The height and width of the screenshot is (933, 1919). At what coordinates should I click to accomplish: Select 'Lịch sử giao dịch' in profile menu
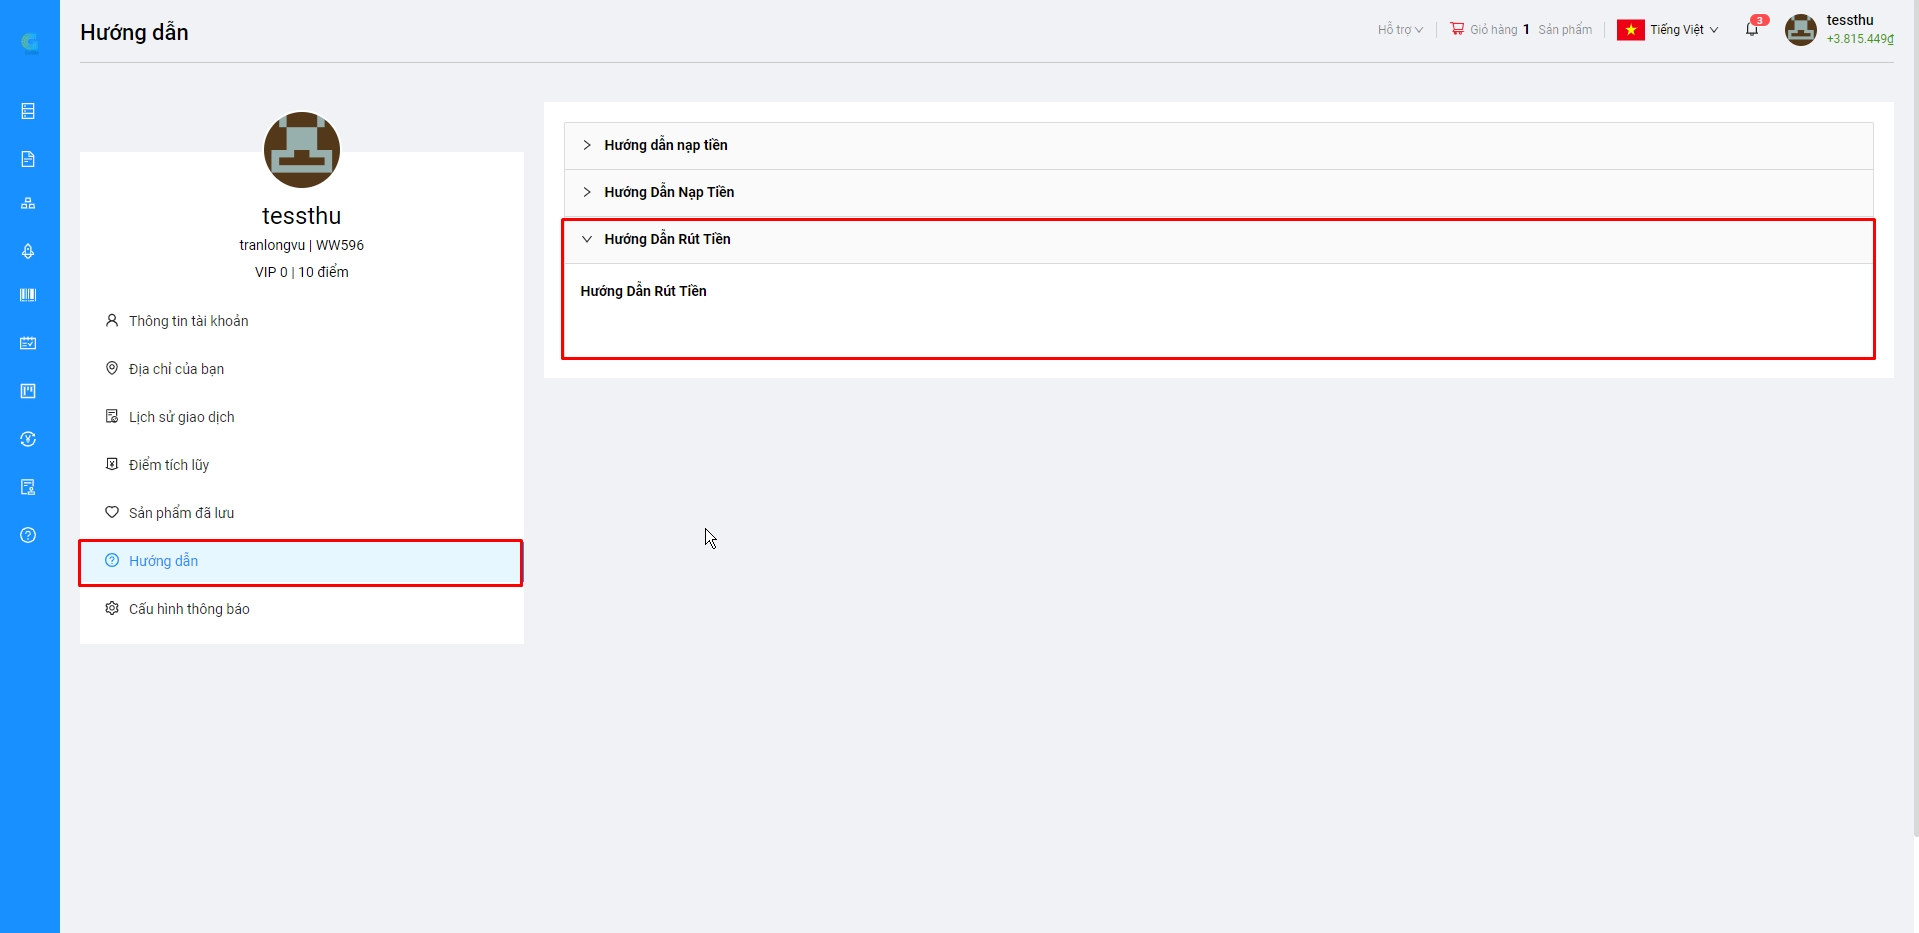coord(181,417)
